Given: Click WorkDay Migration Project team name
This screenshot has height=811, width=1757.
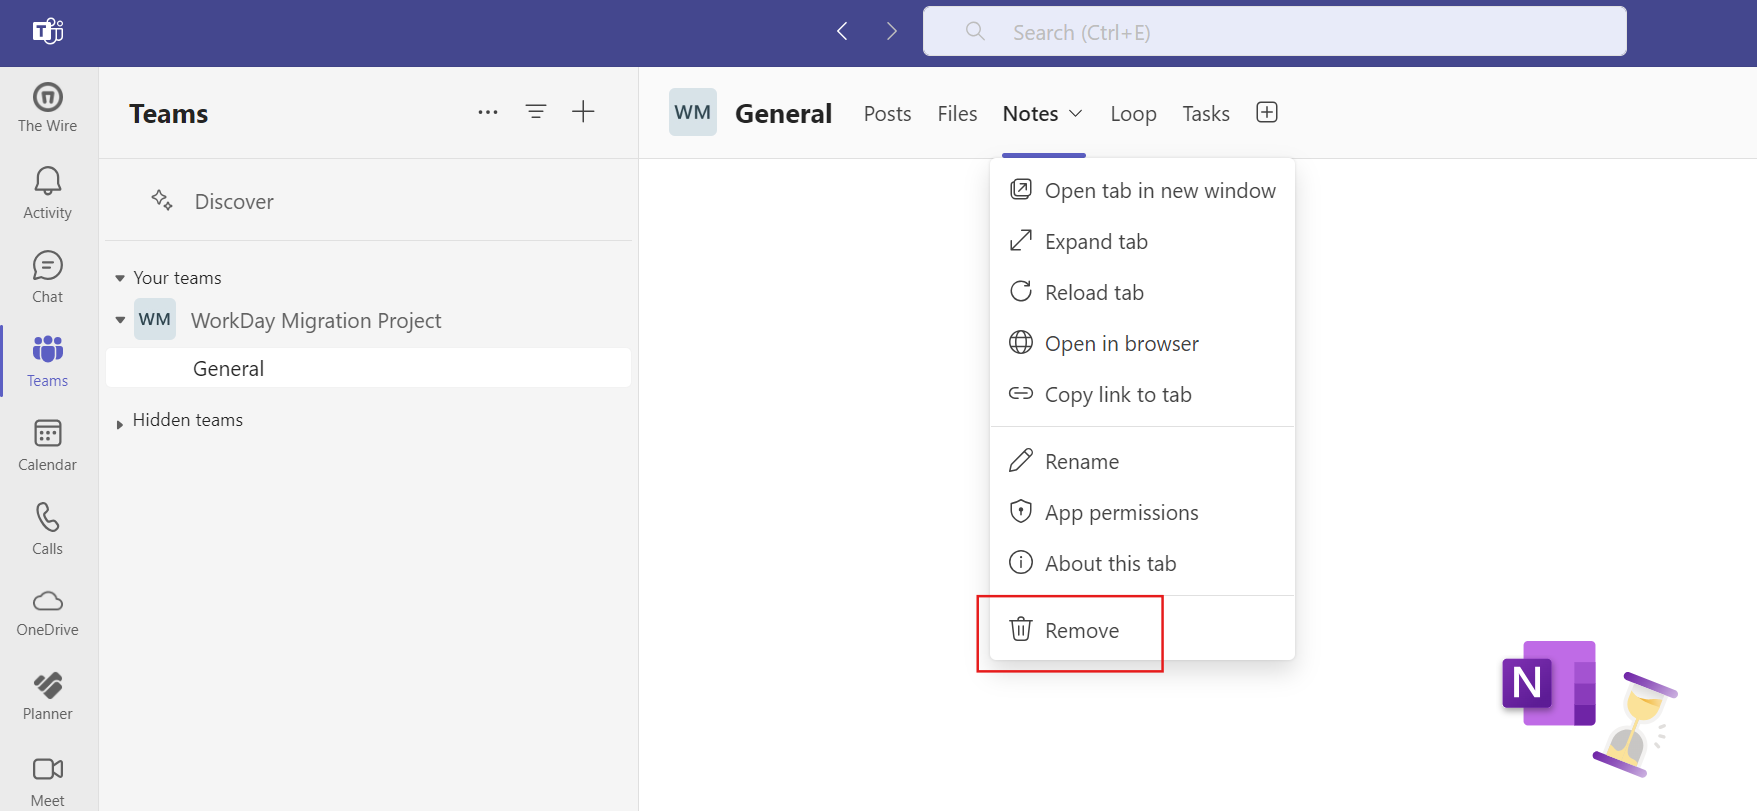Looking at the screenshot, I should pos(316,320).
